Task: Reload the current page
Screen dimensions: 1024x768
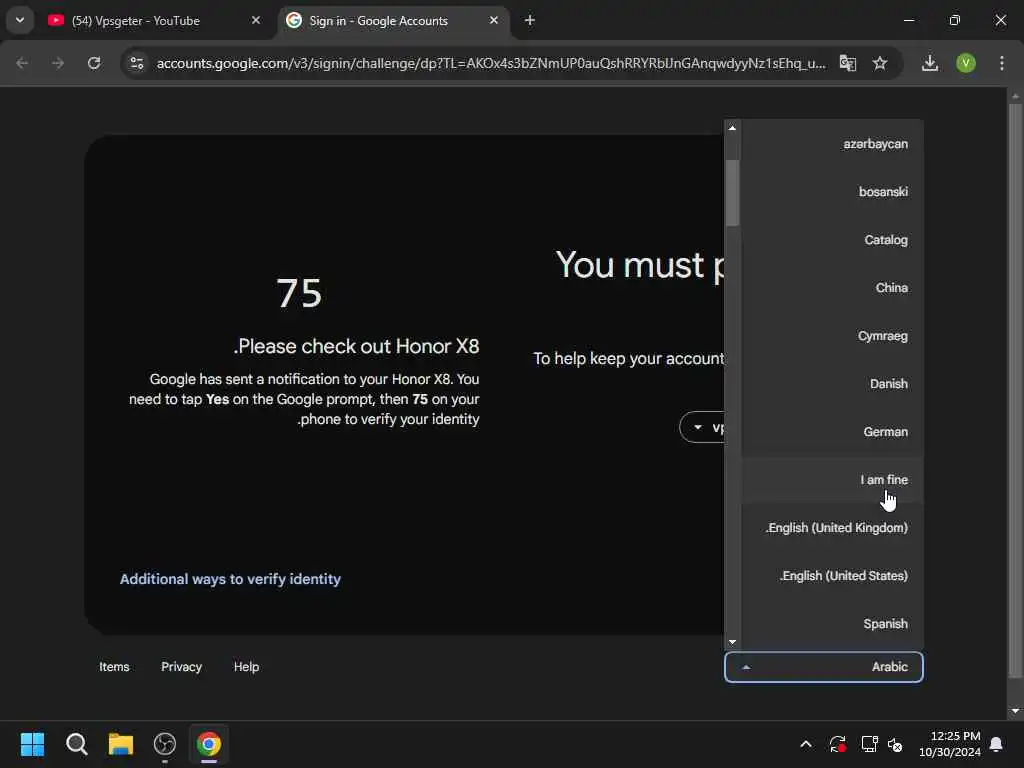Action: point(94,63)
